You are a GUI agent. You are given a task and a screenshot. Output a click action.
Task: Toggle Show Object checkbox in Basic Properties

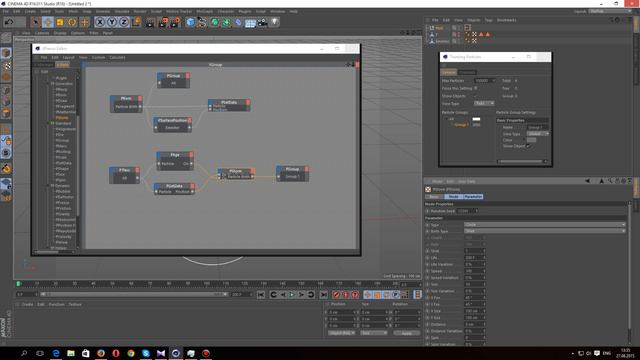(529, 146)
